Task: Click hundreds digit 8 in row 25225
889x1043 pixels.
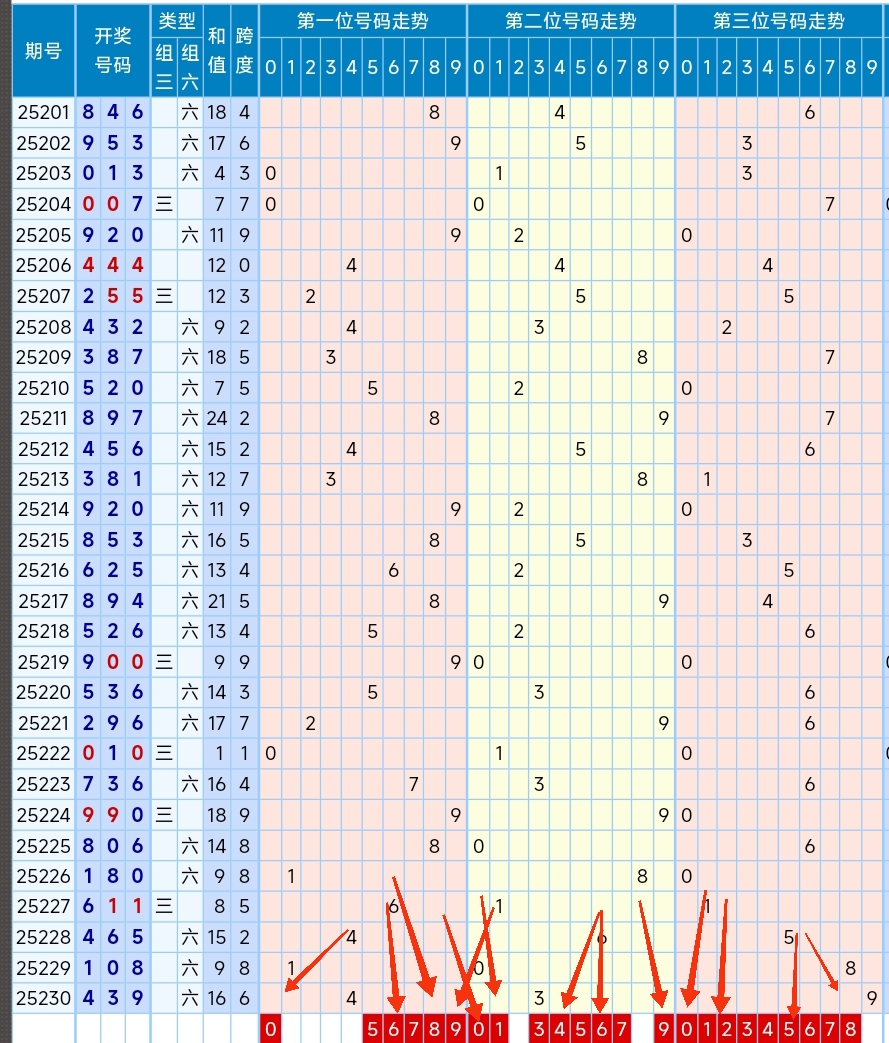Action: pyautogui.click(x=89, y=845)
